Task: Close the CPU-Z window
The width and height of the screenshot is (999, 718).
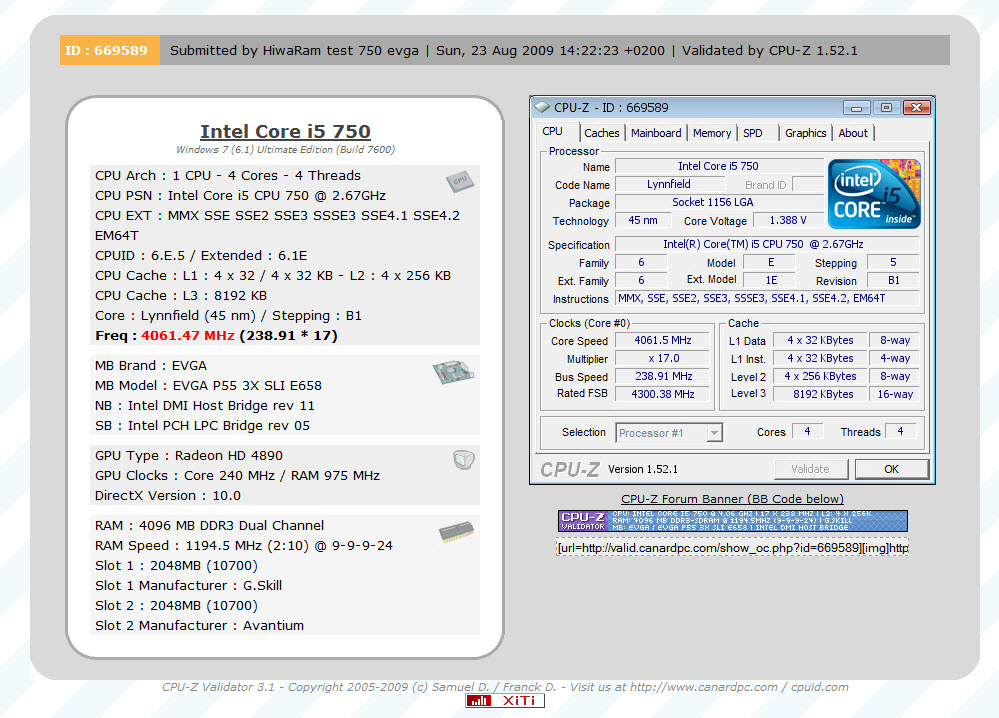Action: tap(917, 108)
